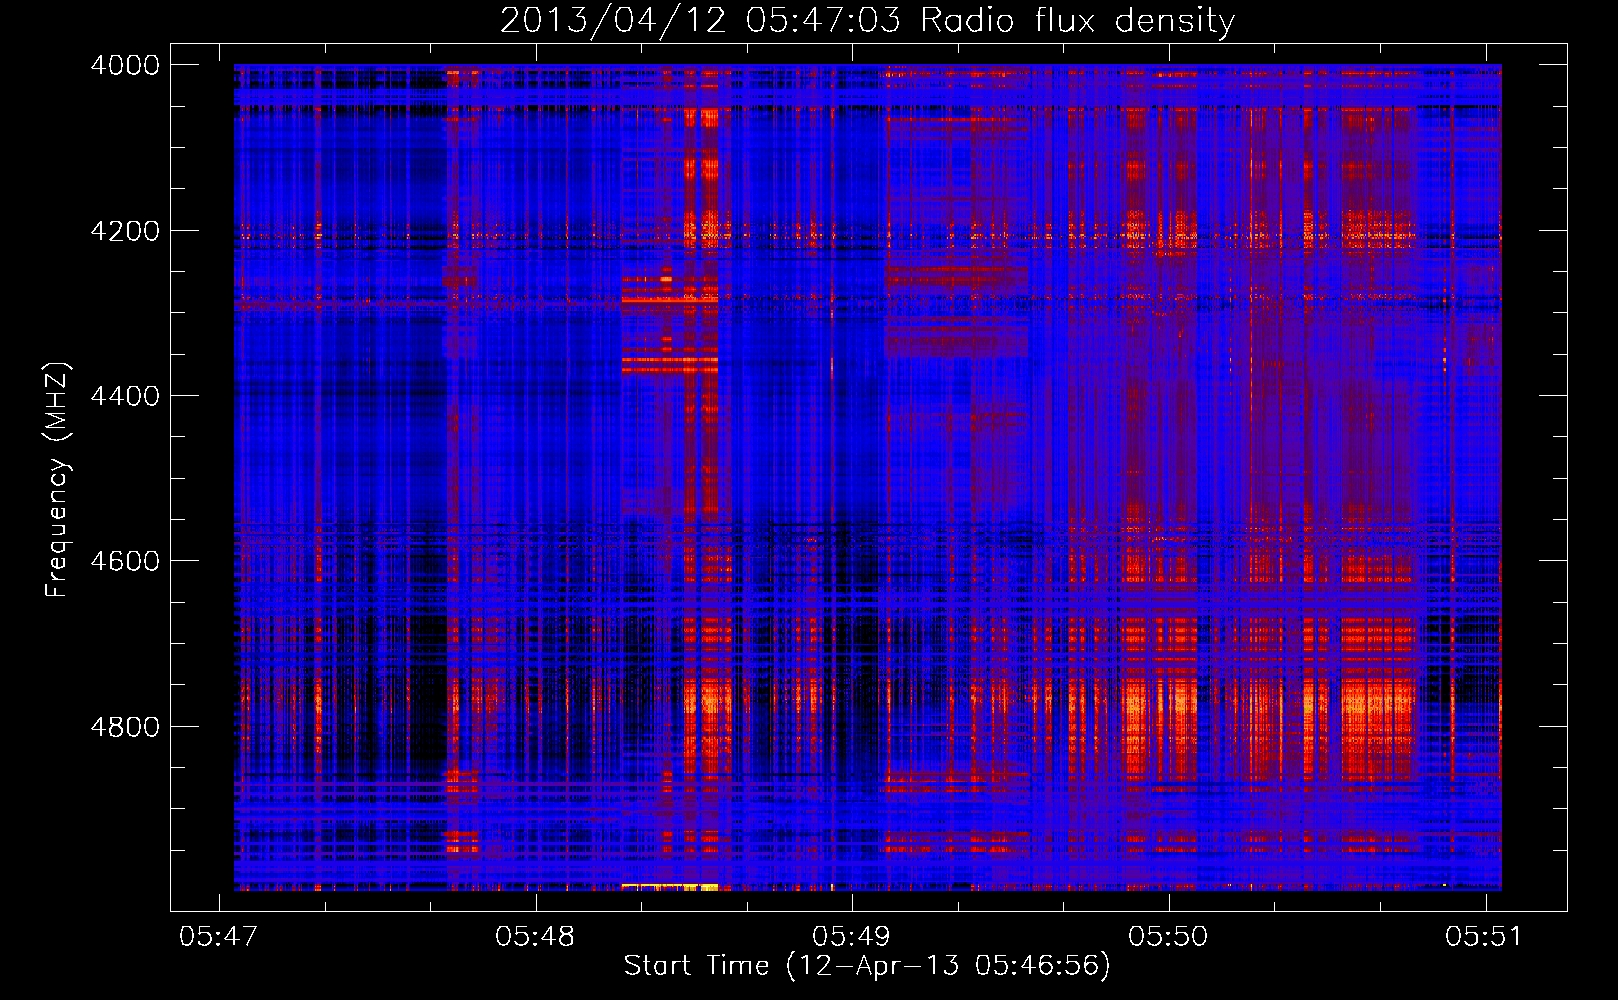Click the plot title "Radio flux density"
Viewport: 1618px width, 1000px height.
point(1077,21)
